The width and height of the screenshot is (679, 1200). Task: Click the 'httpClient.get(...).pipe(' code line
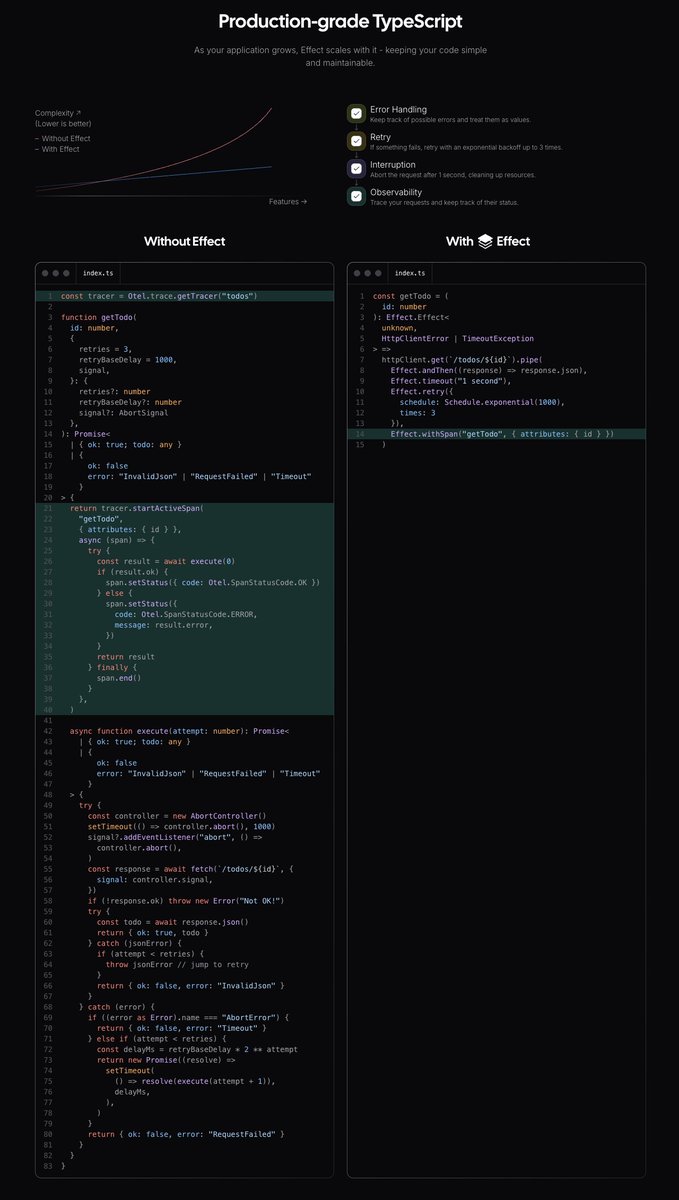click(460, 359)
